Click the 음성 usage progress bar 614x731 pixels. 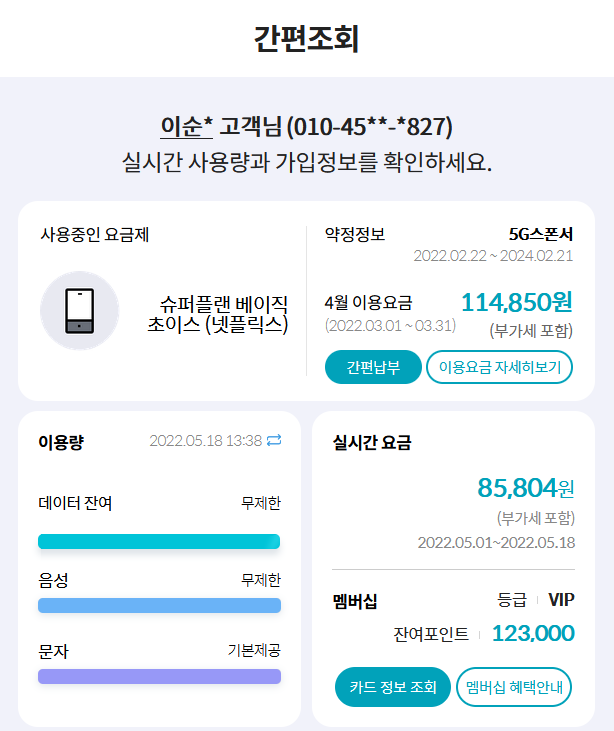click(x=159, y=605)
